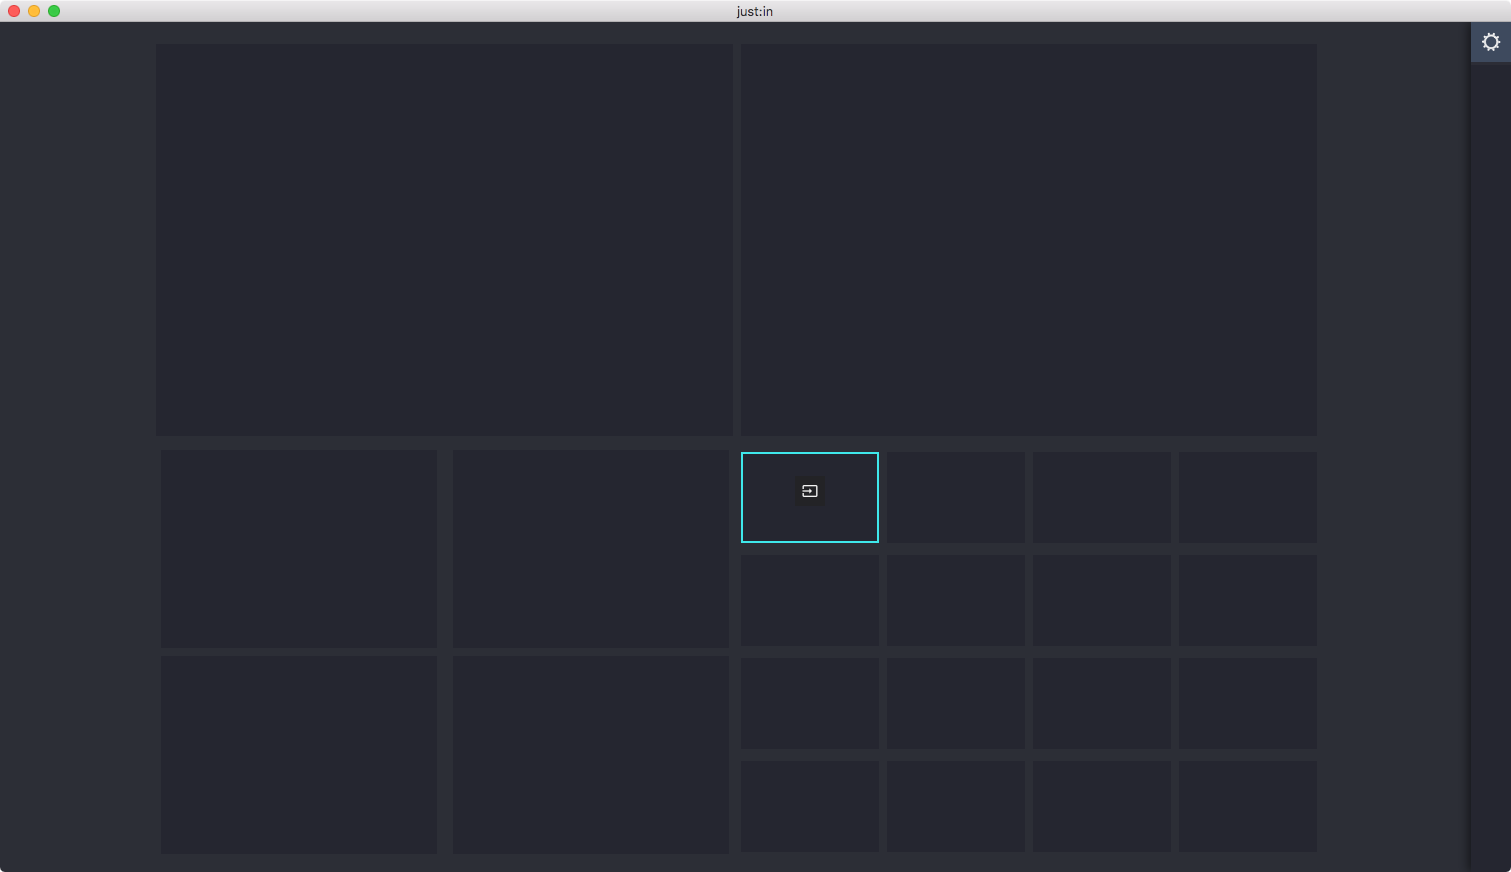Screen dimensions: 1511x872
Task: Click the input source icon in highlighted tile
Action: (810, 491)
